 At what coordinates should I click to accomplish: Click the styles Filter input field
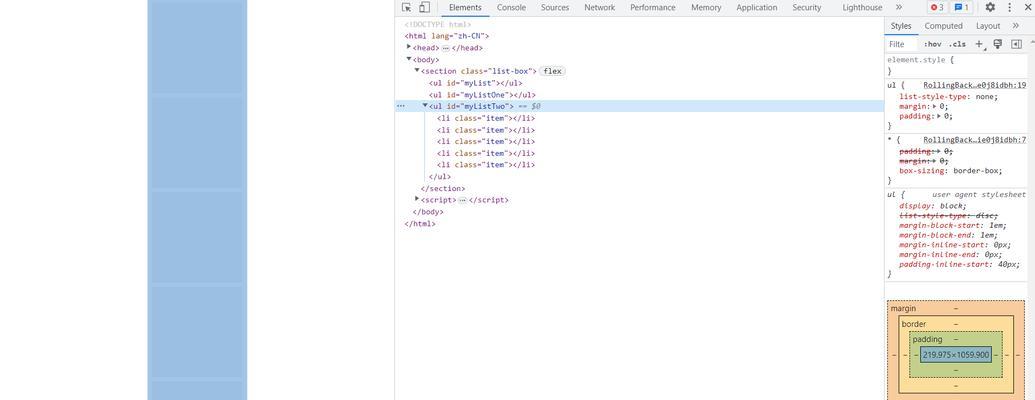pyautogui.click(x=902, y=44)
